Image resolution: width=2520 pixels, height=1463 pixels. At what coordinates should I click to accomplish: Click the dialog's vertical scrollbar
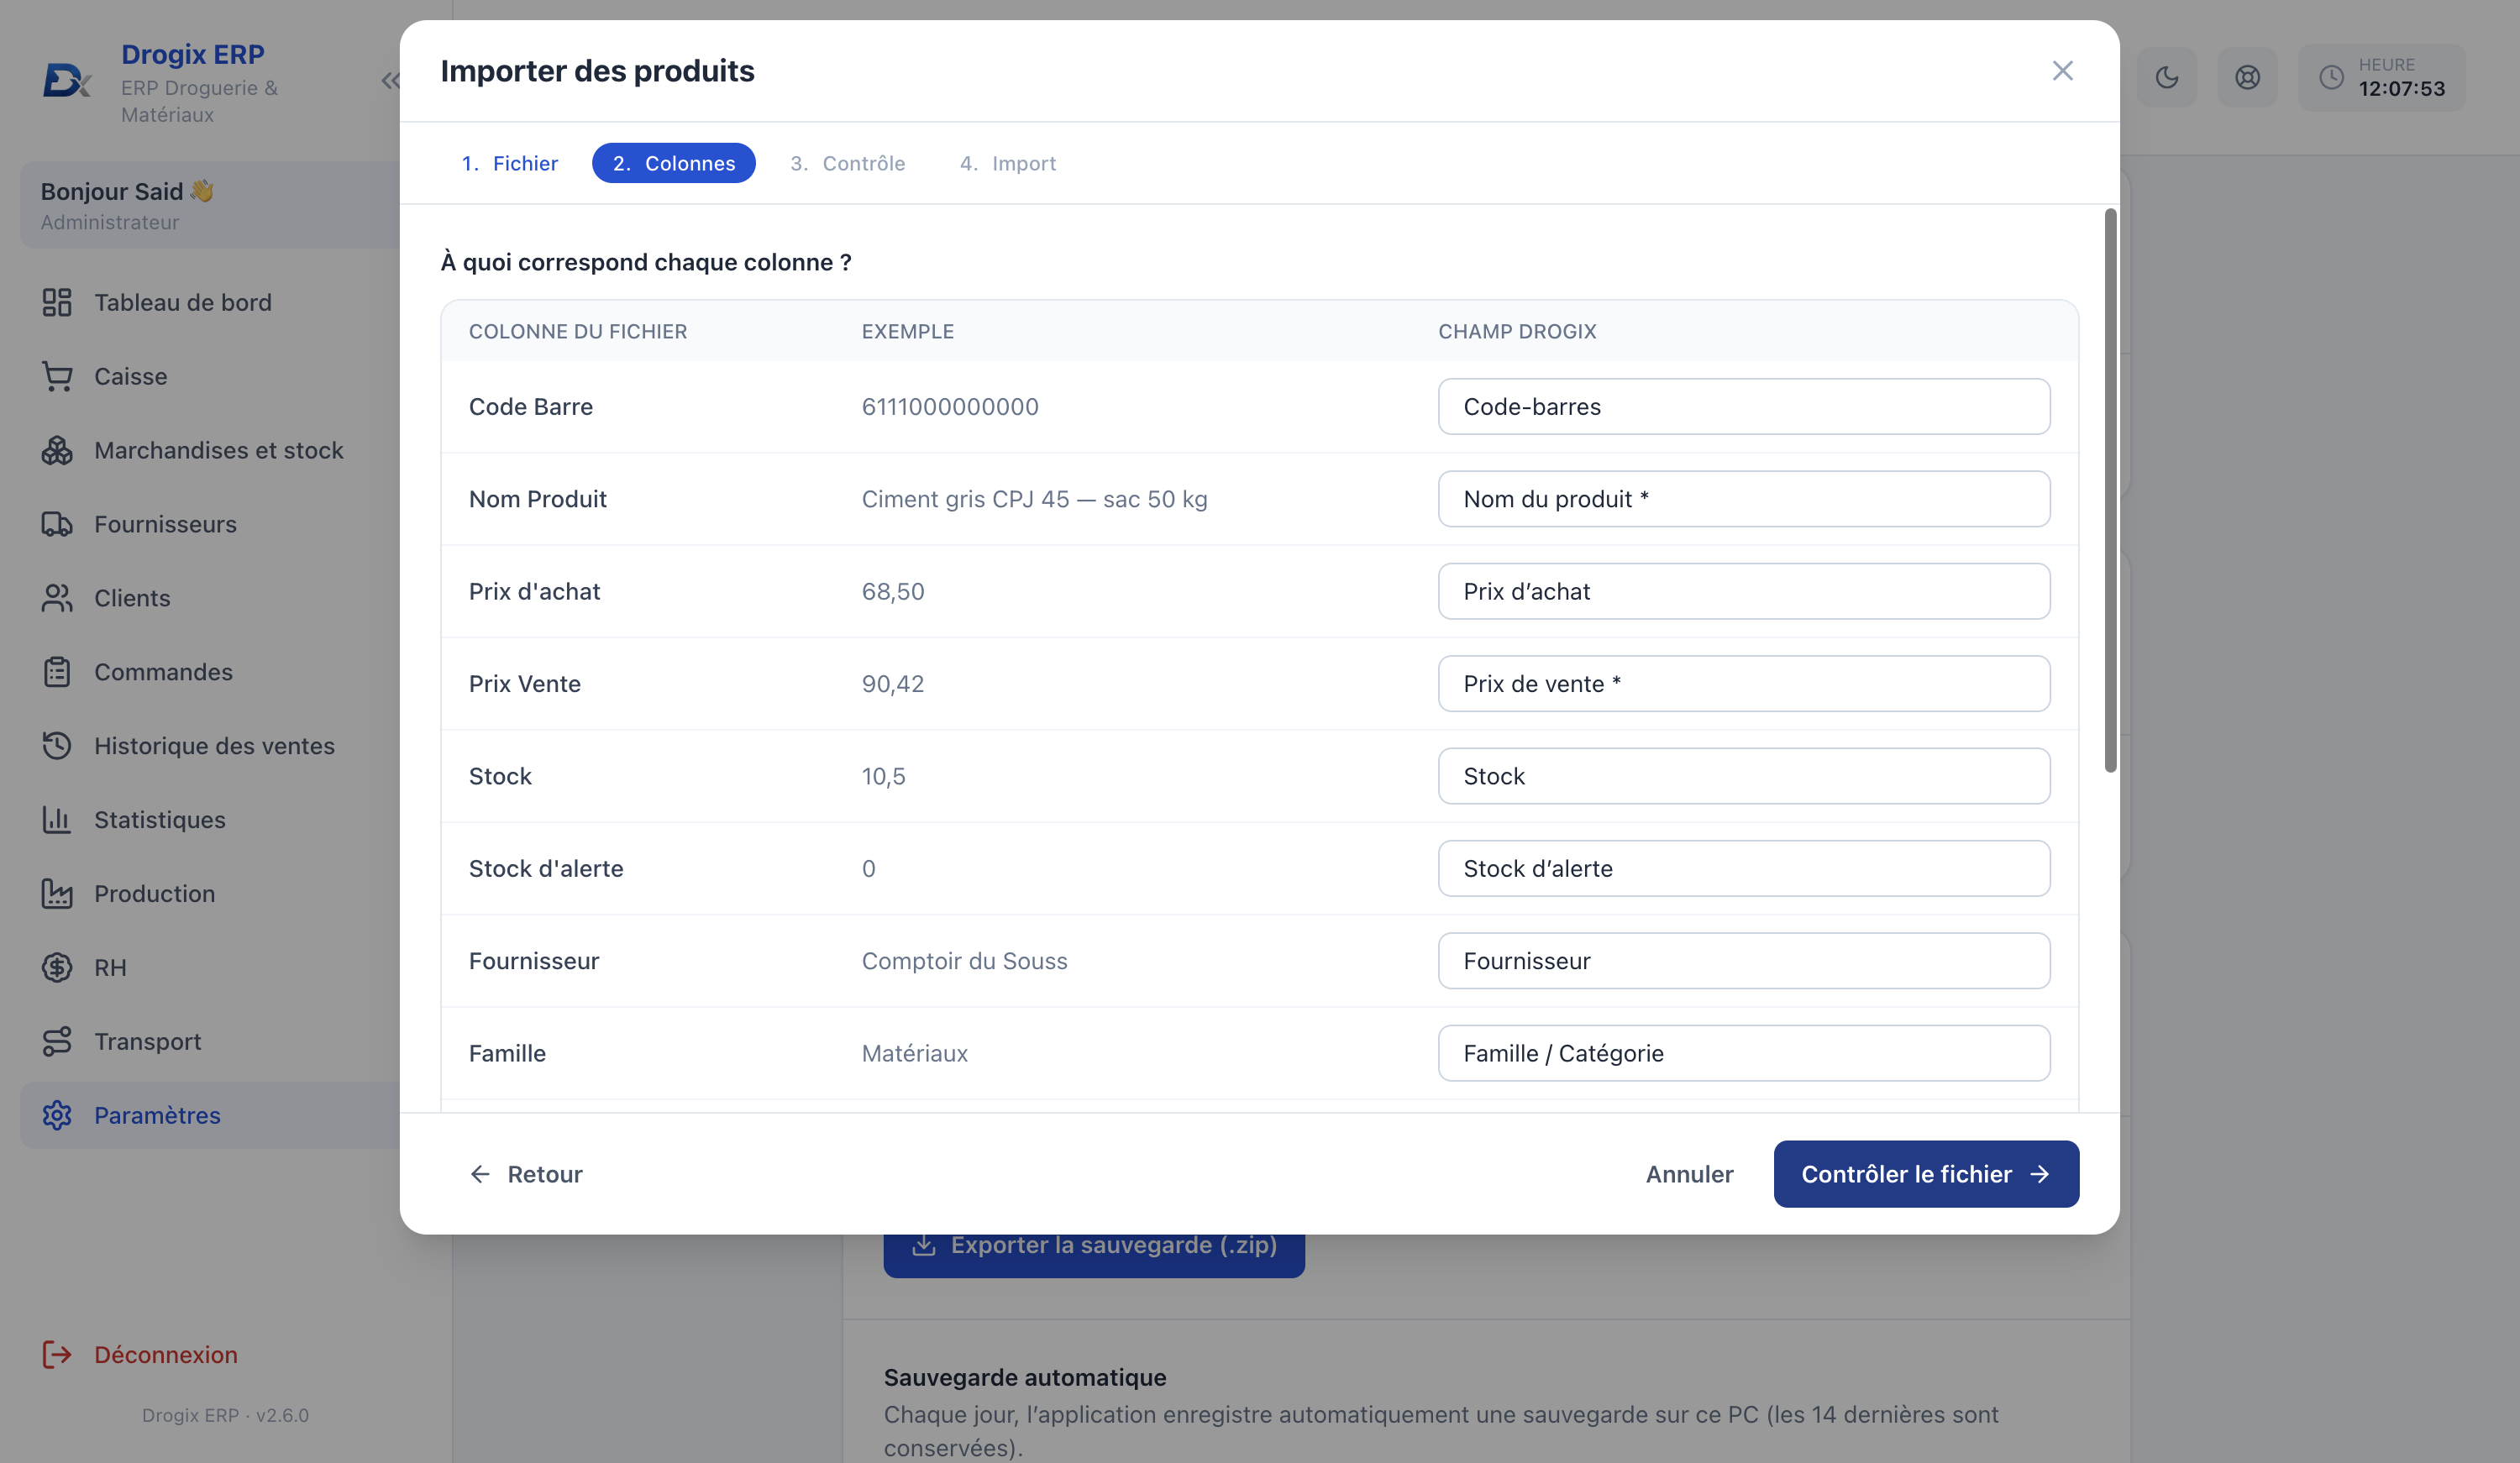[2110, 490]
